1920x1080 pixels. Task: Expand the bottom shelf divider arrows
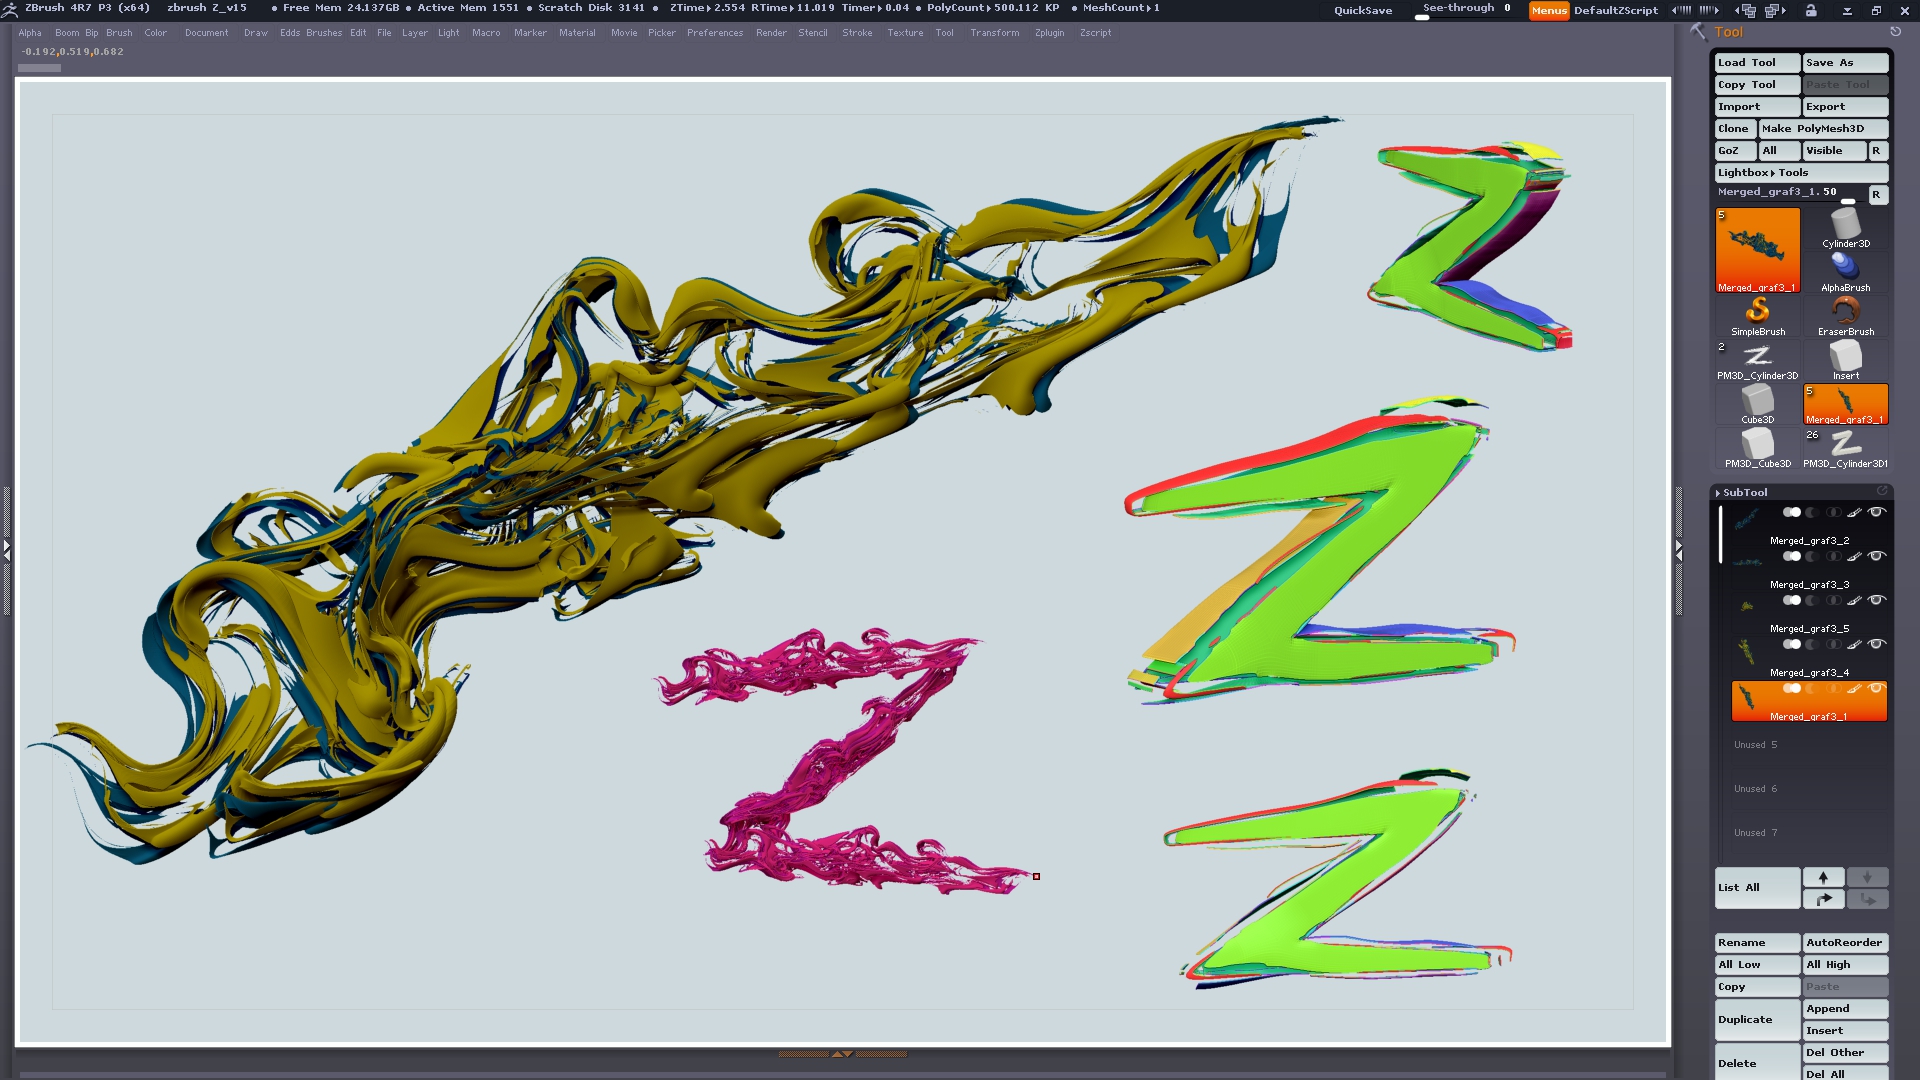(x=842, y=1053)
